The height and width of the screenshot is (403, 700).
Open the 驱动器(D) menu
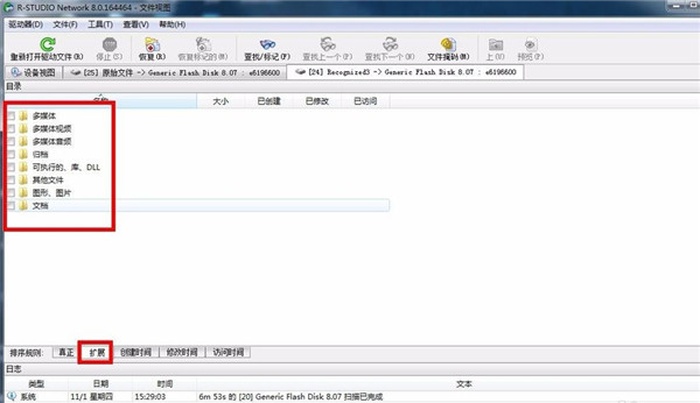pyautogui.click(x=26, y=25)
